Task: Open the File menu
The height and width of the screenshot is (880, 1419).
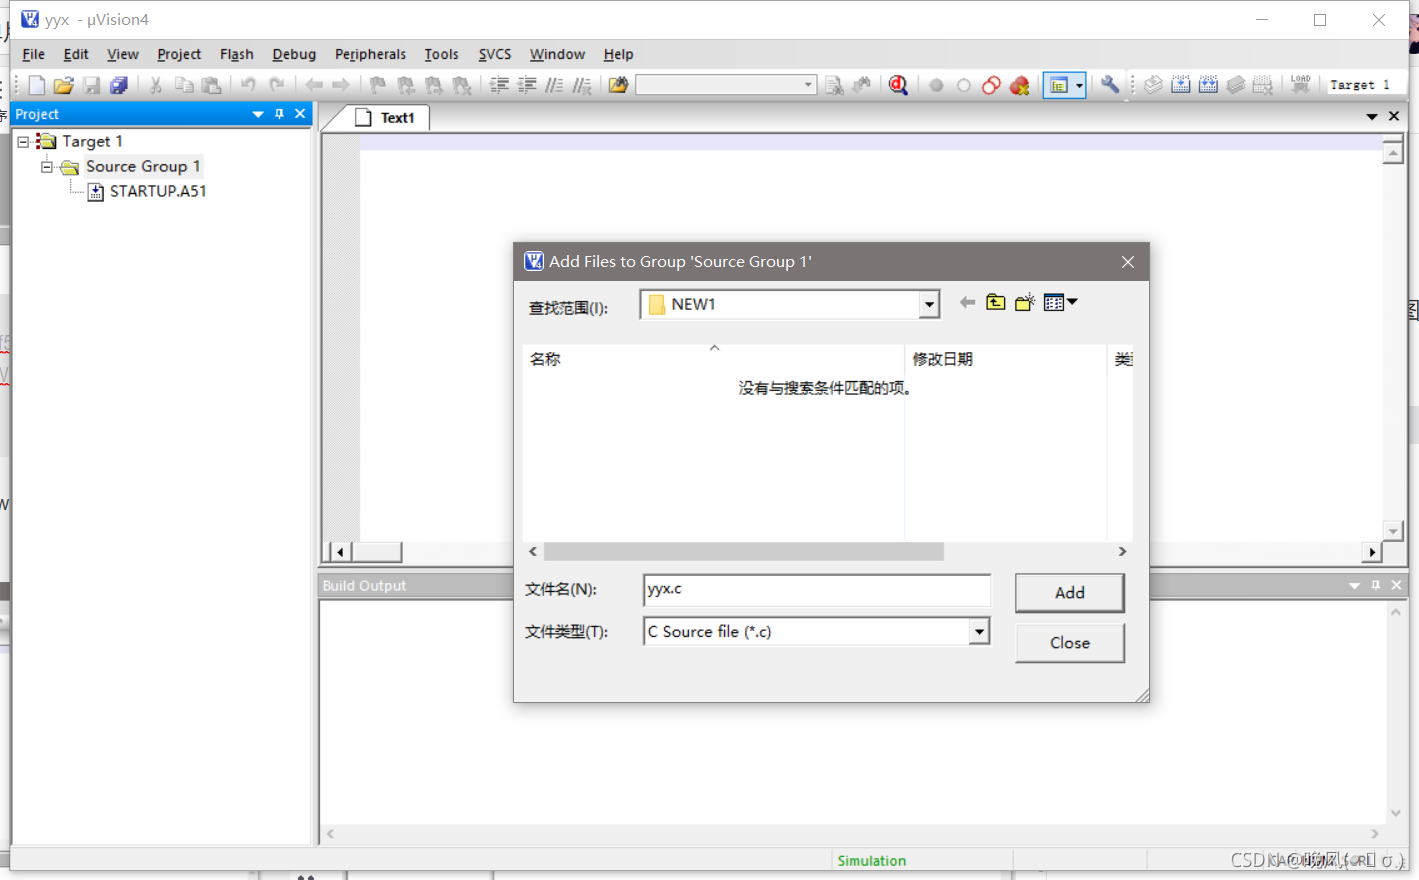Action: [33, 54]
